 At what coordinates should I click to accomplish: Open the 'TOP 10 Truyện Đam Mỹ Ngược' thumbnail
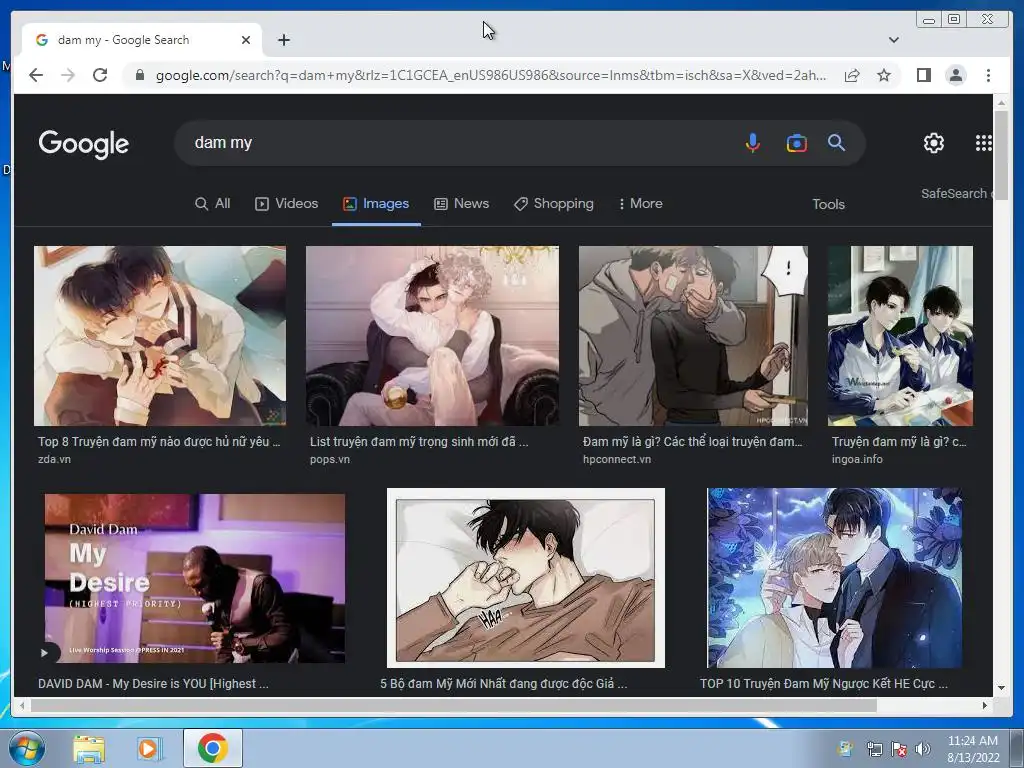coord(835,578)
